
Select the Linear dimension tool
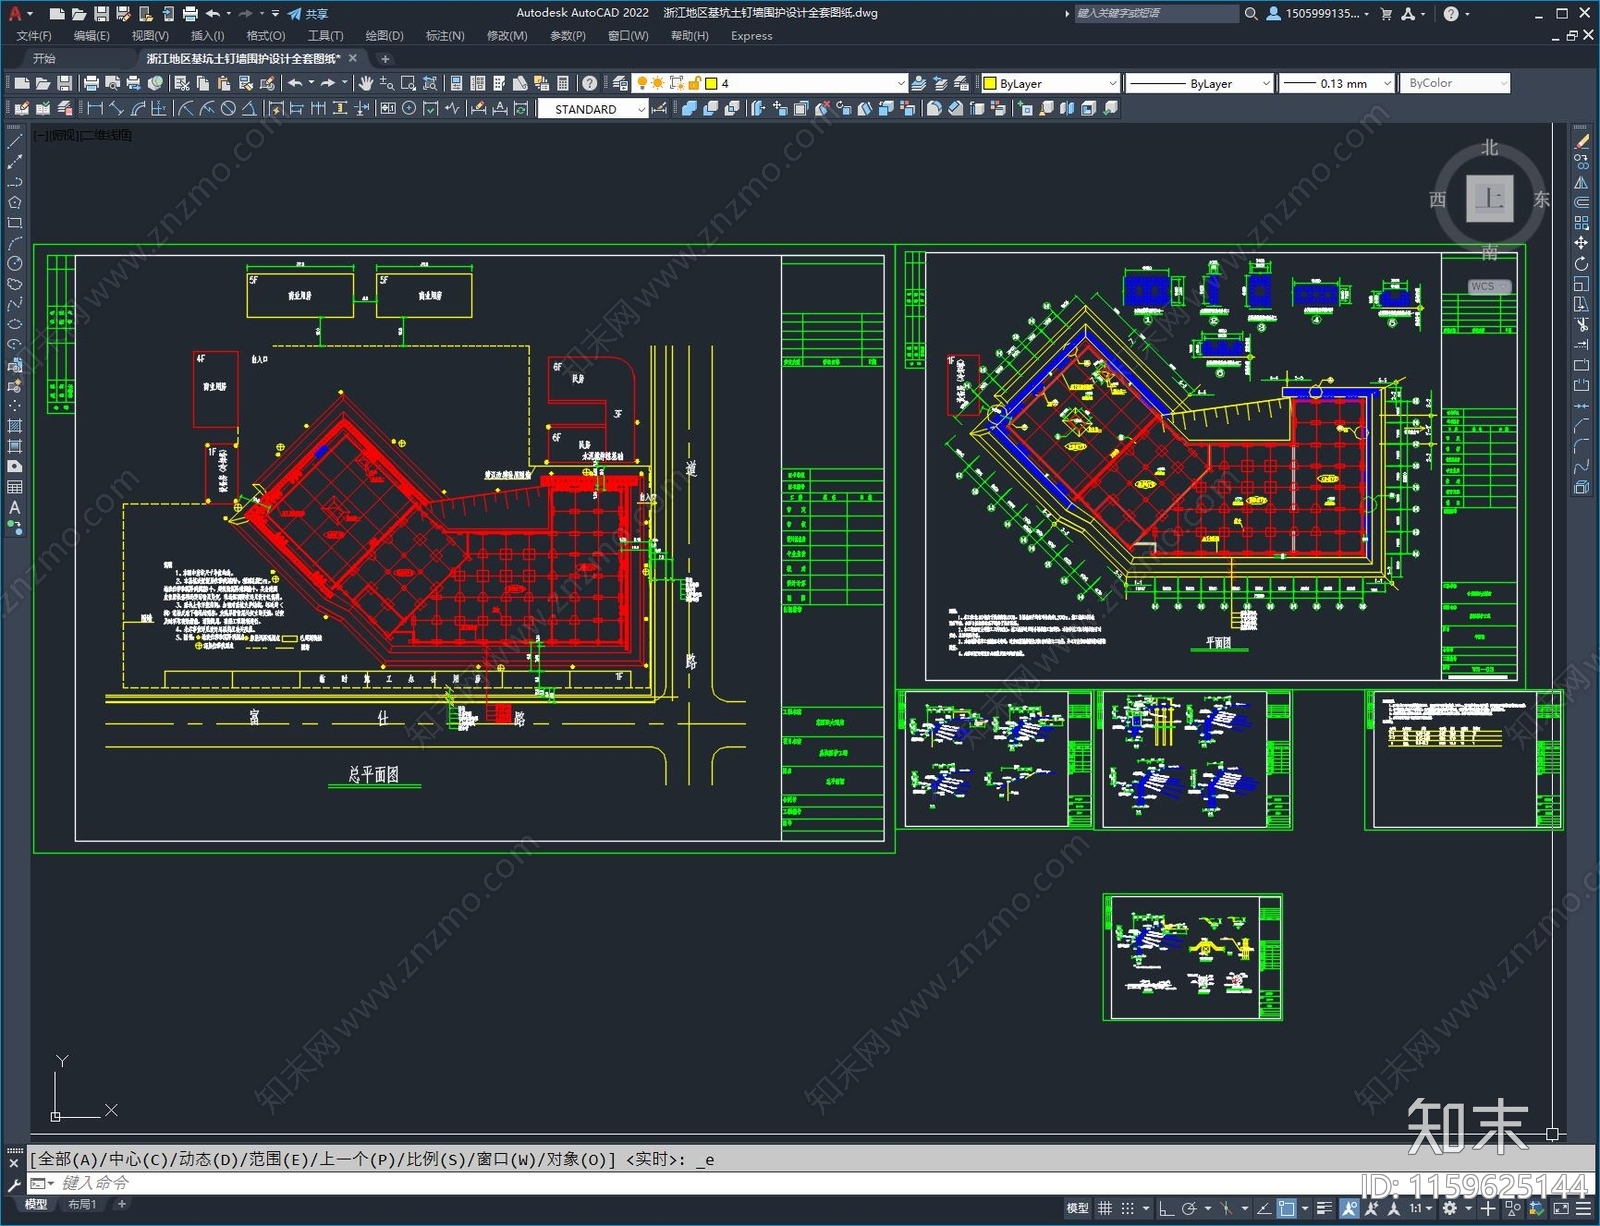coord(95,109)
